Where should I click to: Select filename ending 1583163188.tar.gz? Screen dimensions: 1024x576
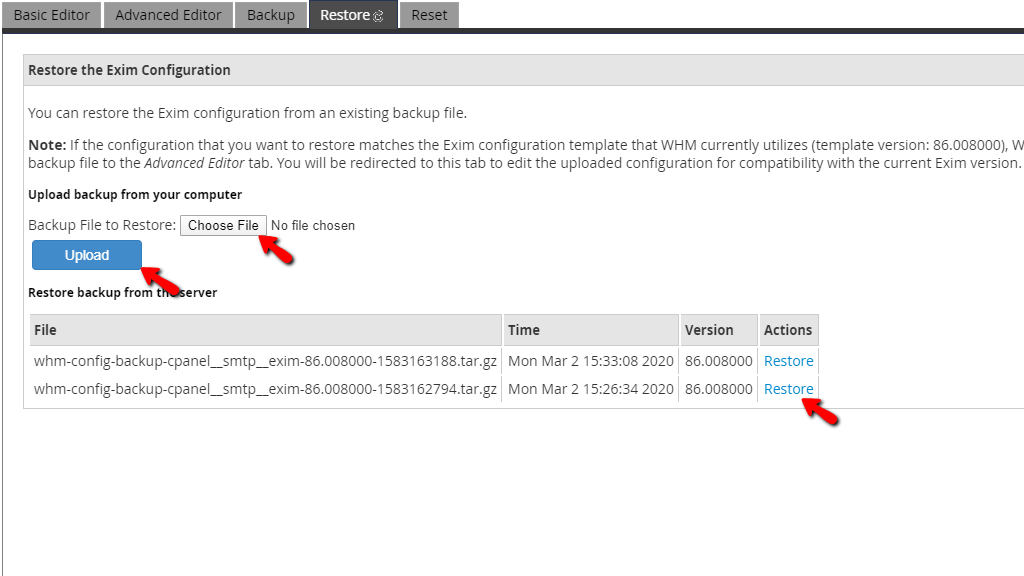point(265,360)
